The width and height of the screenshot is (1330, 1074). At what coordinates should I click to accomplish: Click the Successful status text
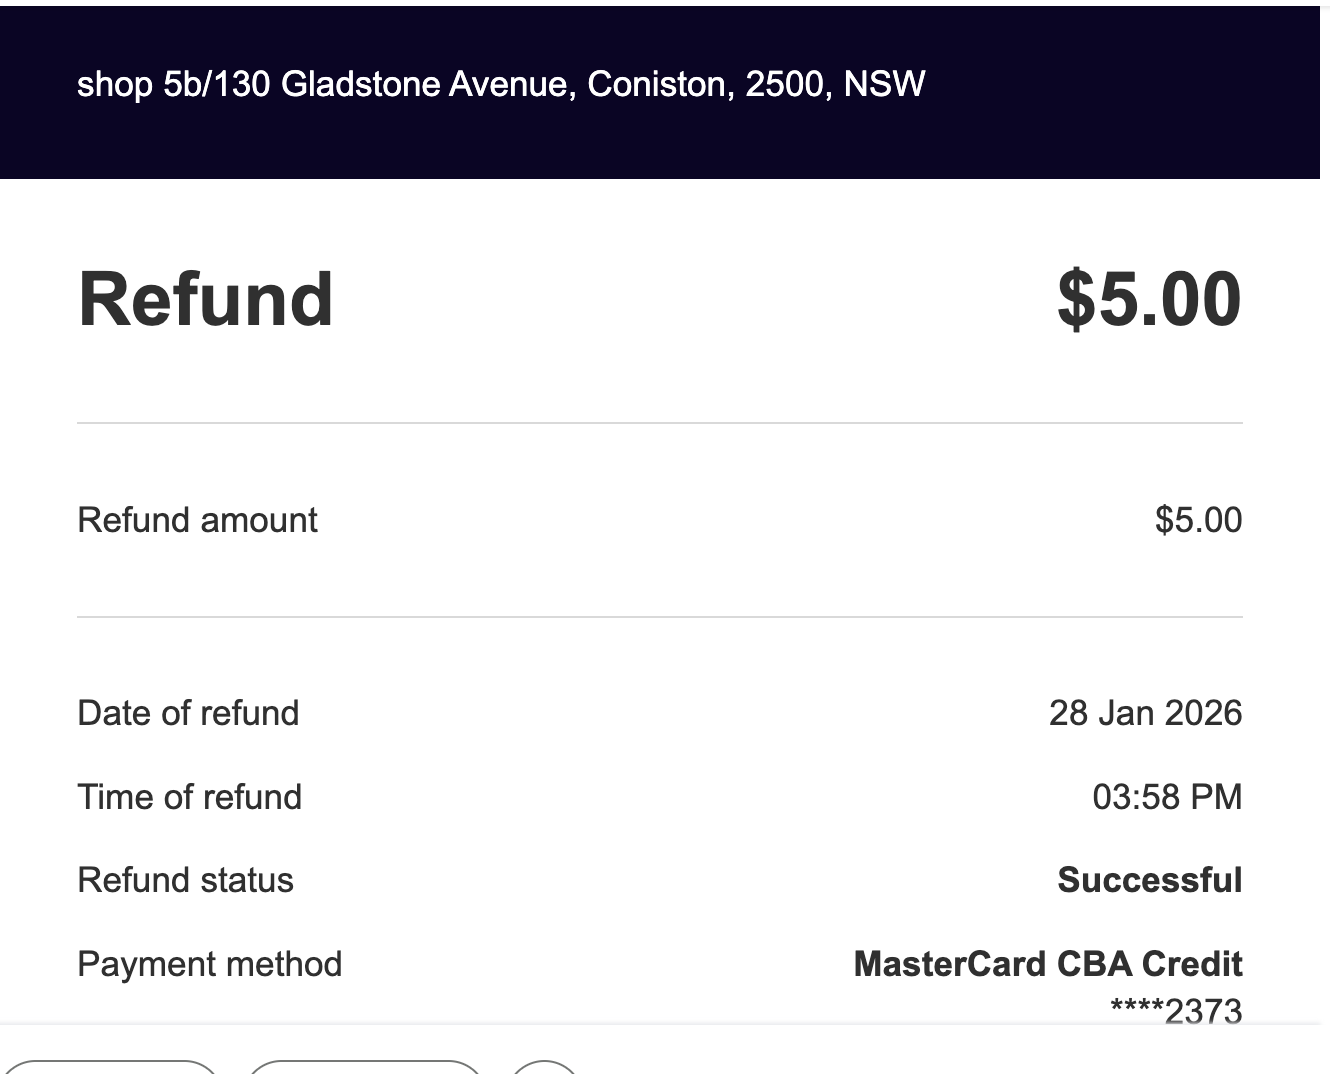(x=1149, y=880)
